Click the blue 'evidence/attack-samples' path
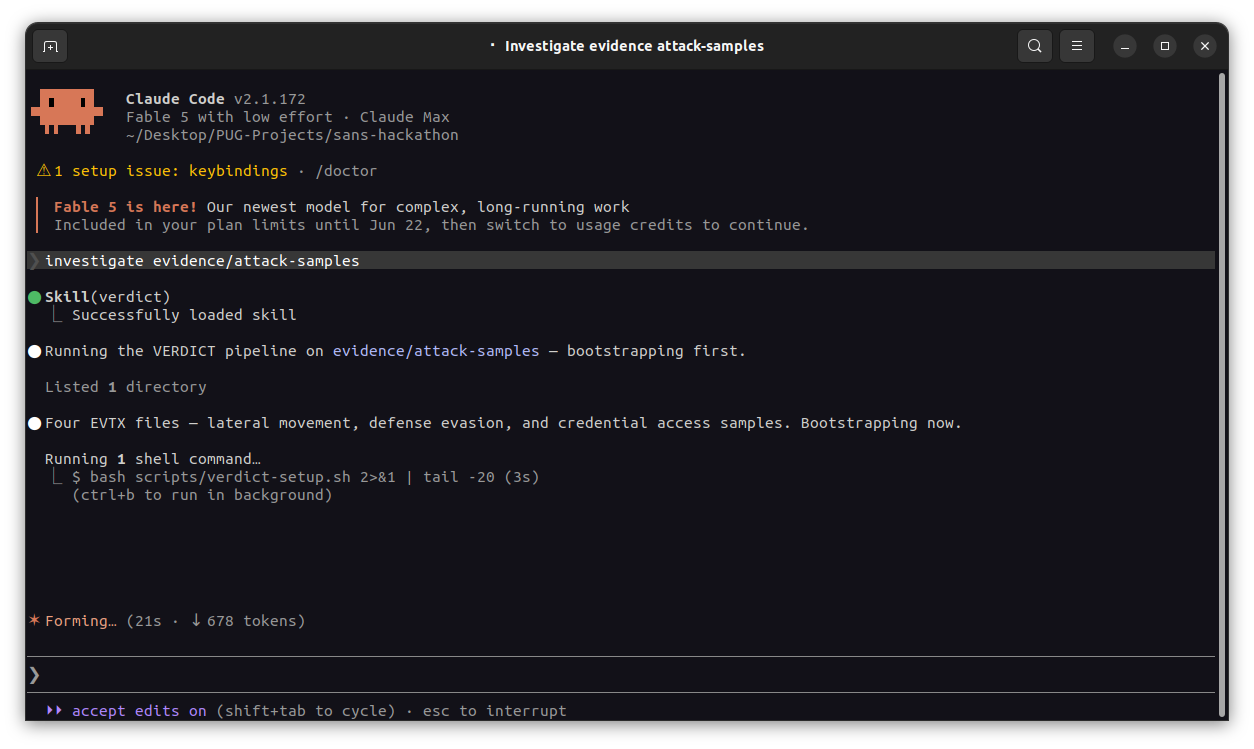The image size is (1254, 749). [x=436, y=351]
